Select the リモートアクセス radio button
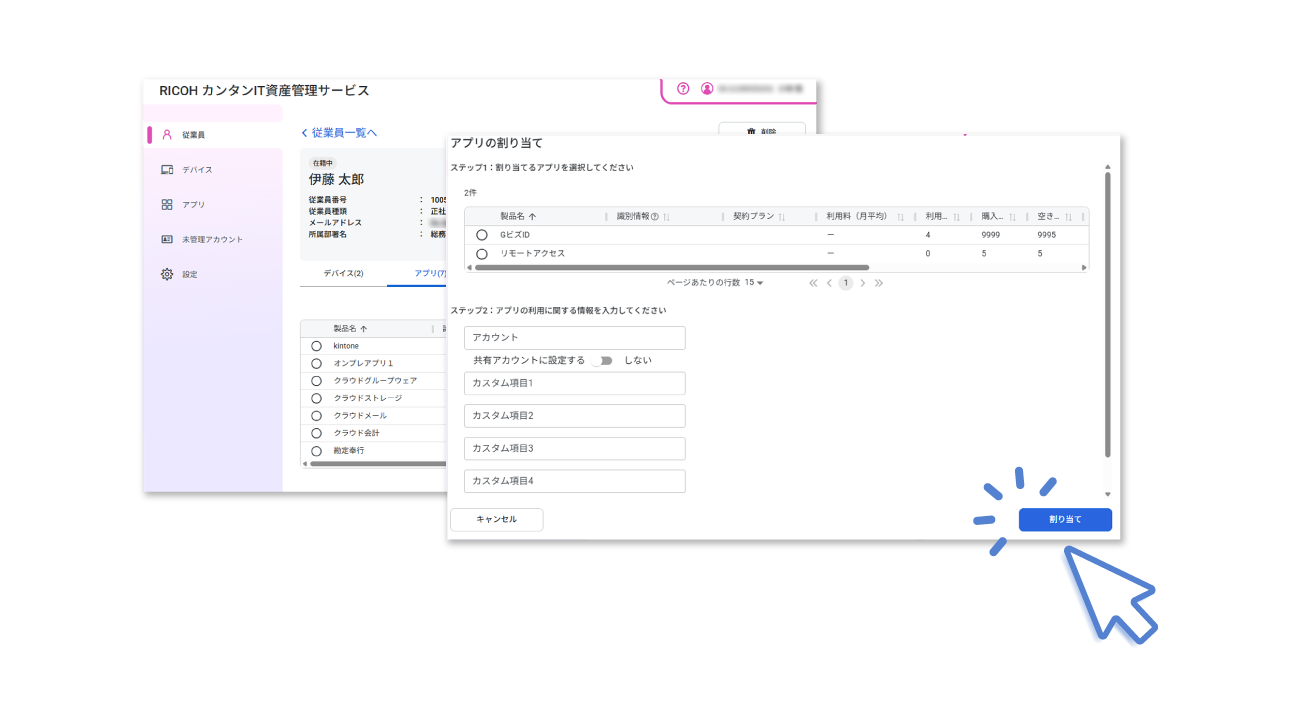The height and width of the screenshot is (728, 1300). 483,254
